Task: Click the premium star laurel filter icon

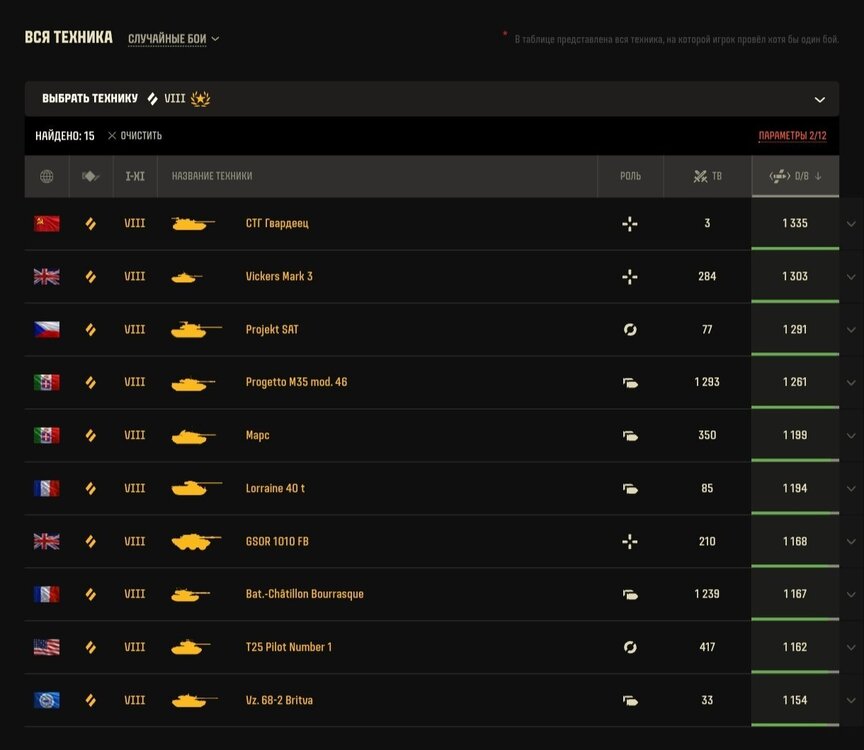Action: point(201,99)
